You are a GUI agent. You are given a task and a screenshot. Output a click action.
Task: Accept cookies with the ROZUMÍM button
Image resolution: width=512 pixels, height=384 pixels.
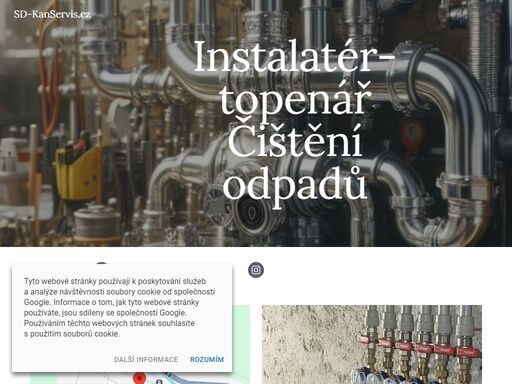207,360
